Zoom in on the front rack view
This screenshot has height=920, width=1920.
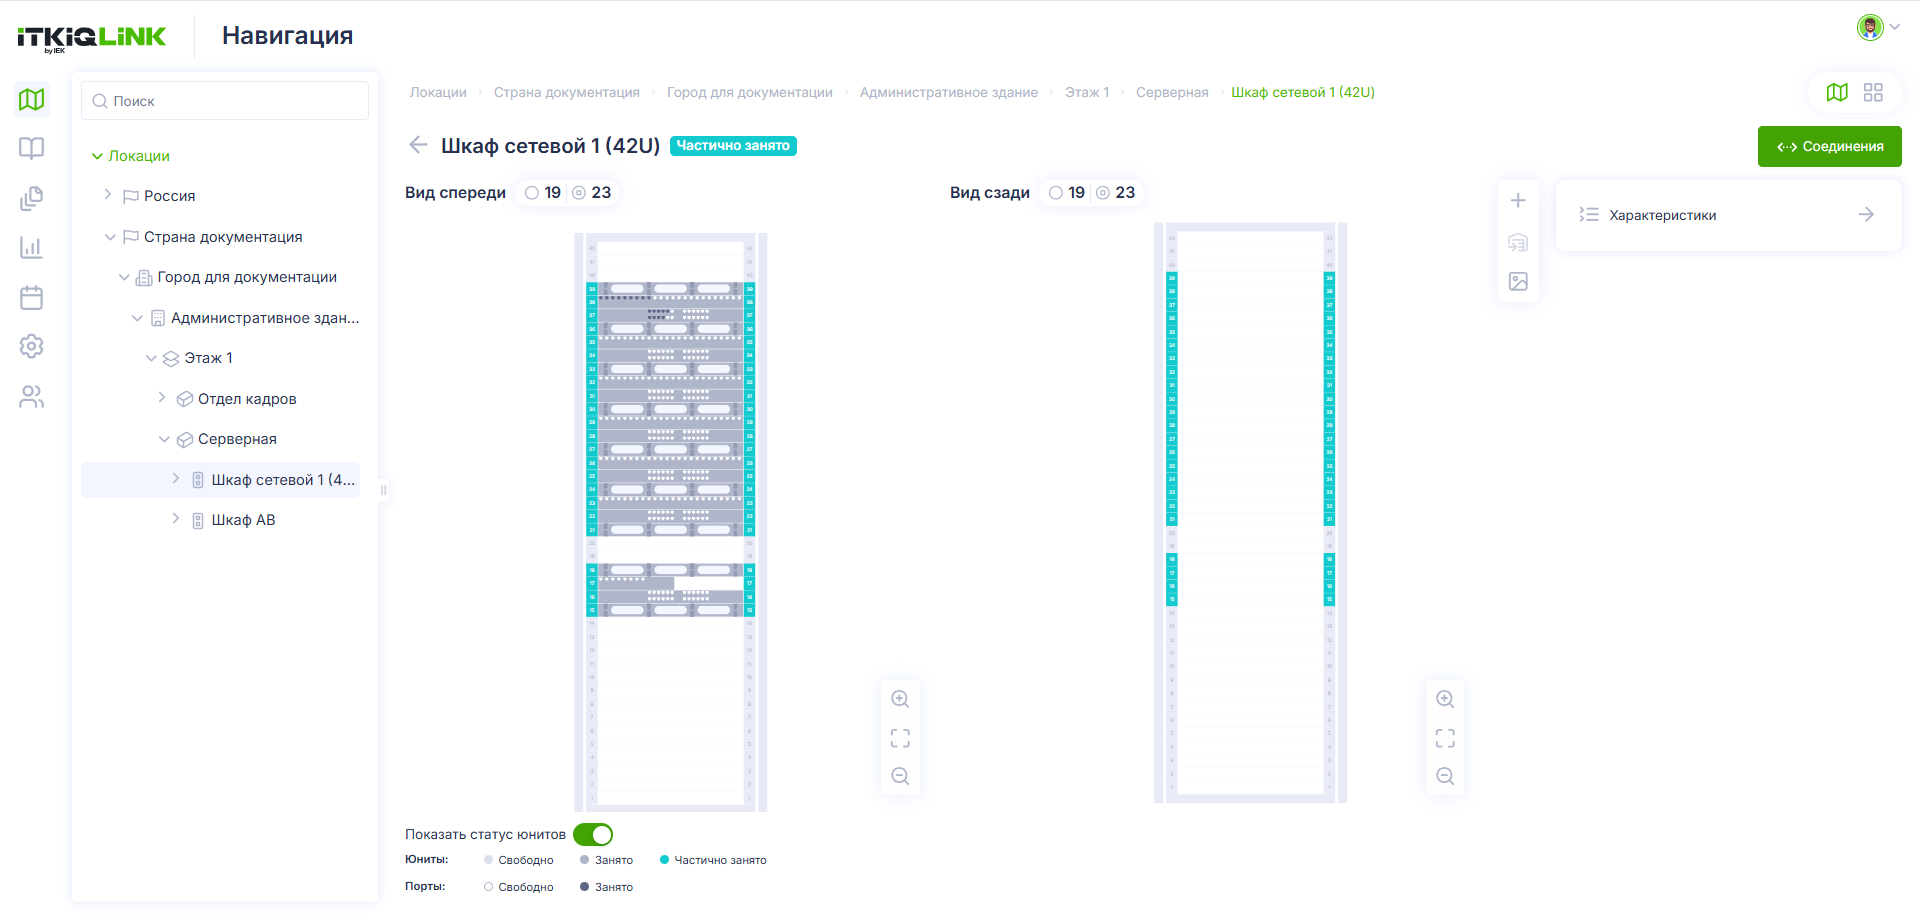(900, 699)
